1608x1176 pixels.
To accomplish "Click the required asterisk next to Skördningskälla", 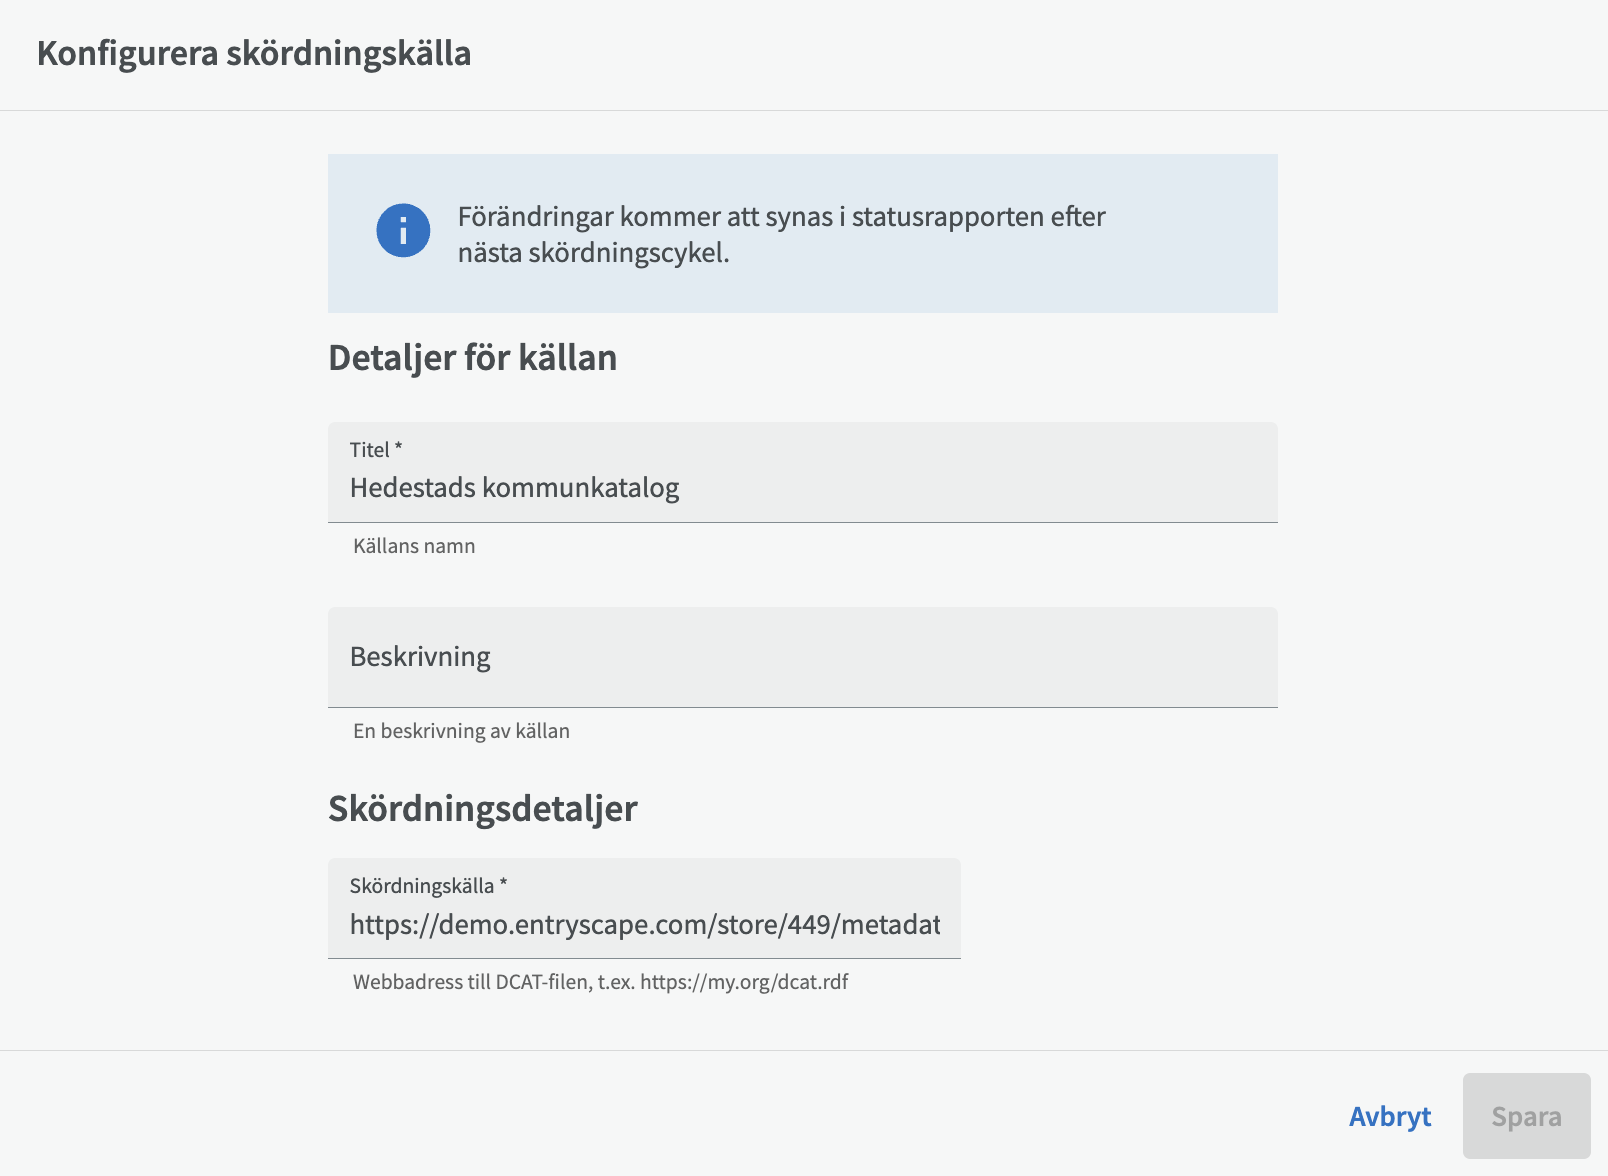I will pos(504,884).
